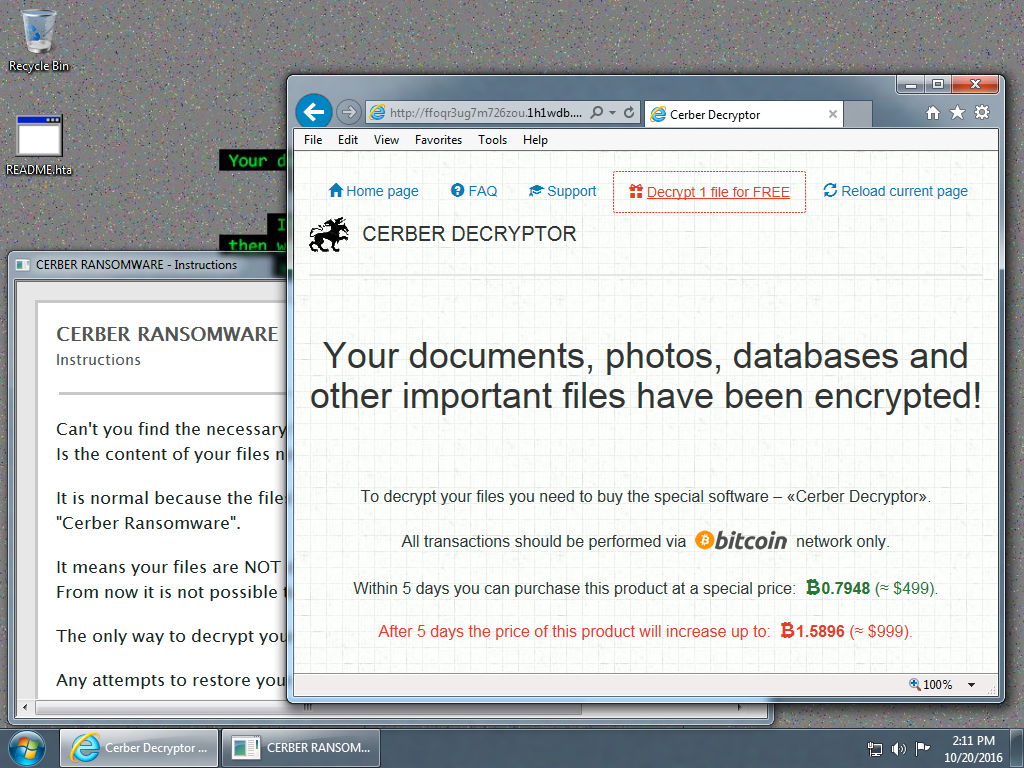Refresh page using address bar reload icon
Screen dimensions: 1024x768
point(629,112)
